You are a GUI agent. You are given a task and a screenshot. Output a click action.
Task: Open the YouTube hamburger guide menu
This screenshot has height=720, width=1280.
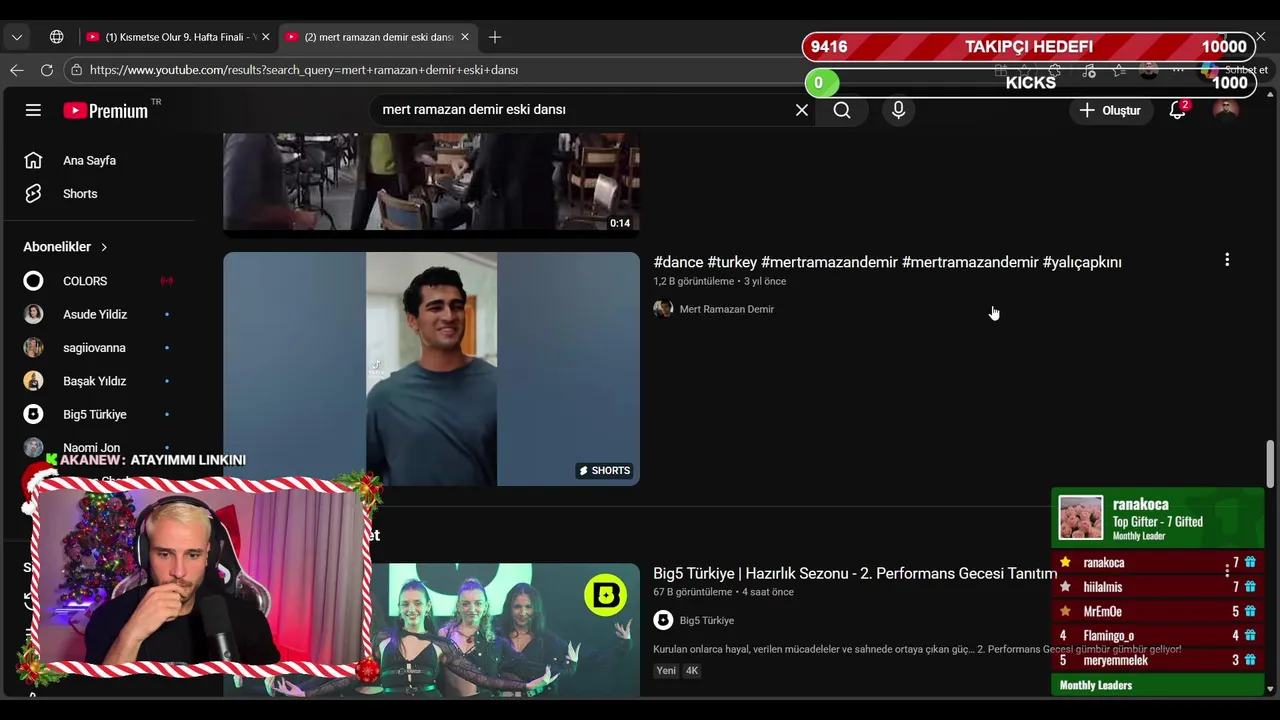click(33, 110)
